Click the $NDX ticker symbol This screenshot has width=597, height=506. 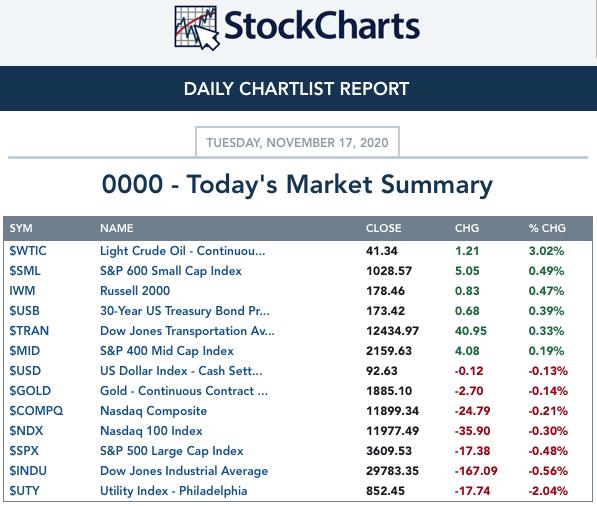tap(26, 431)
